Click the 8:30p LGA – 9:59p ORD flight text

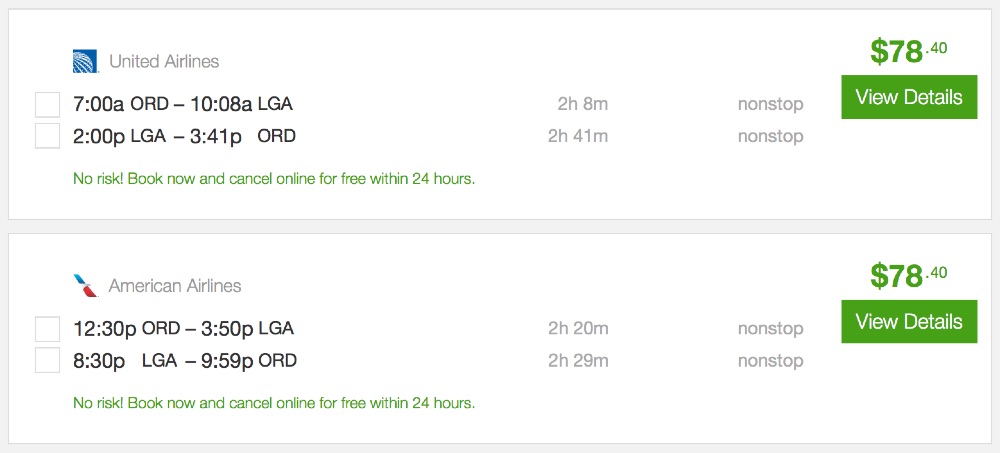pos(185,360)
